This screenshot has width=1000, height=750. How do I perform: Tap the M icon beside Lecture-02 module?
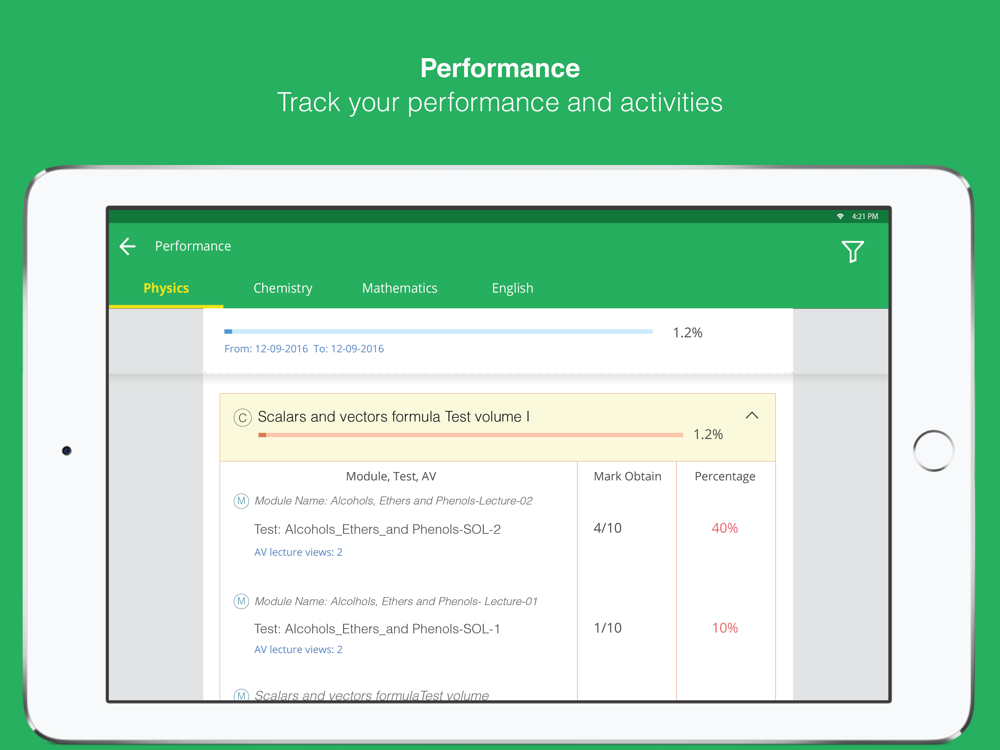point(241,501)
